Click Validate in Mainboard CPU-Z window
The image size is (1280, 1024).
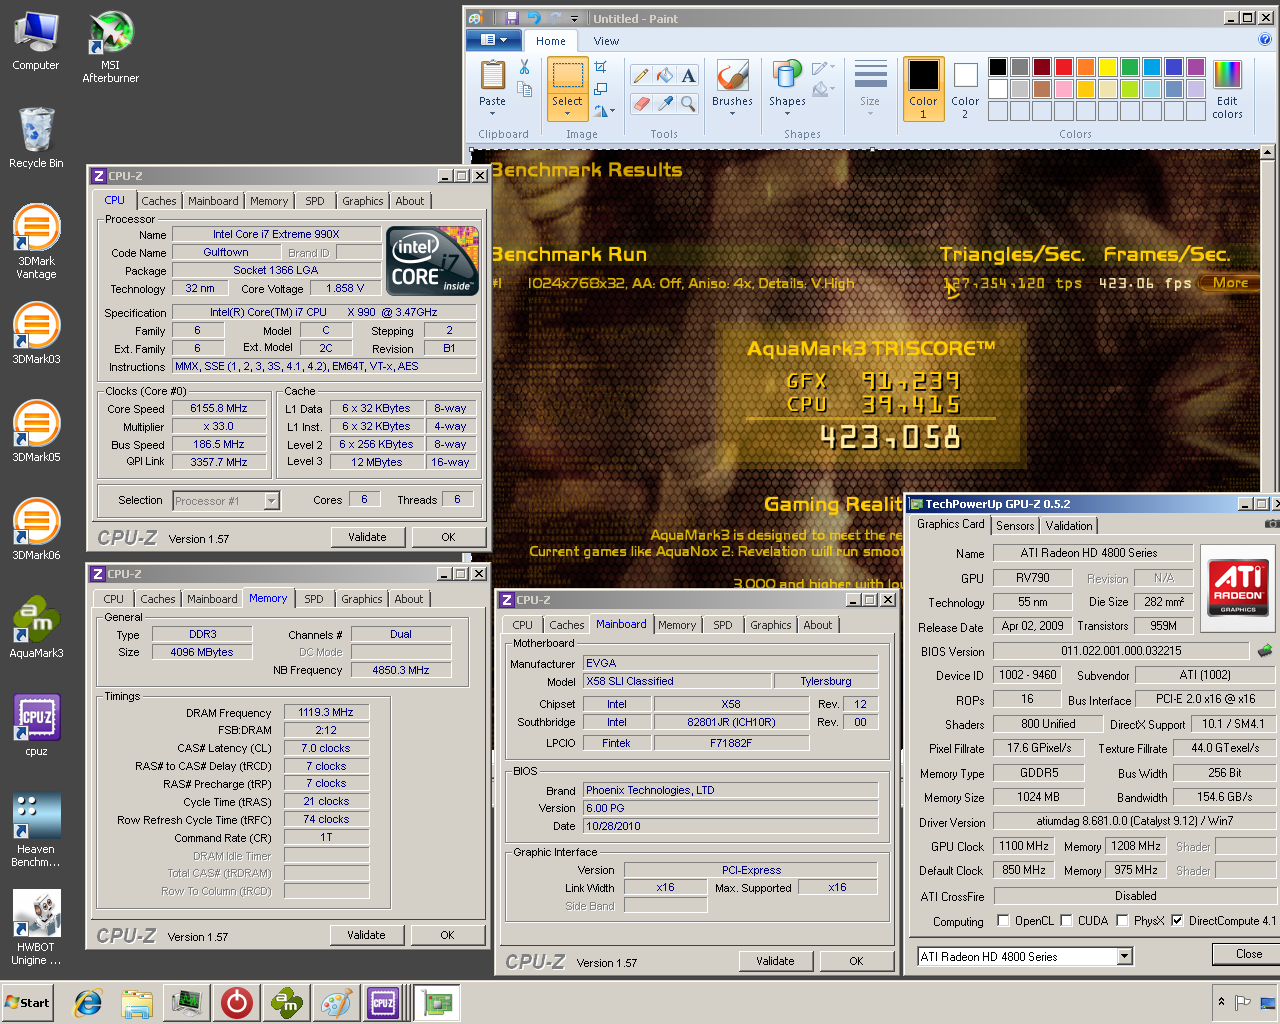[x=775, y=961]
